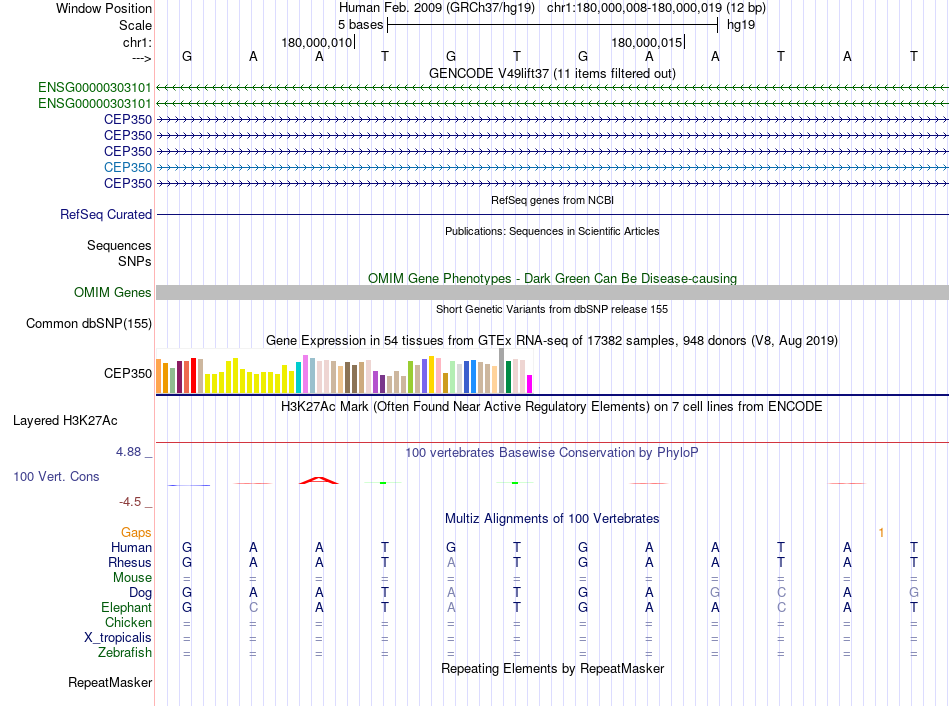The image size is (950, 706).
Task: Click the magenta bar in GTEx expression chart
Action: (529, 384)
